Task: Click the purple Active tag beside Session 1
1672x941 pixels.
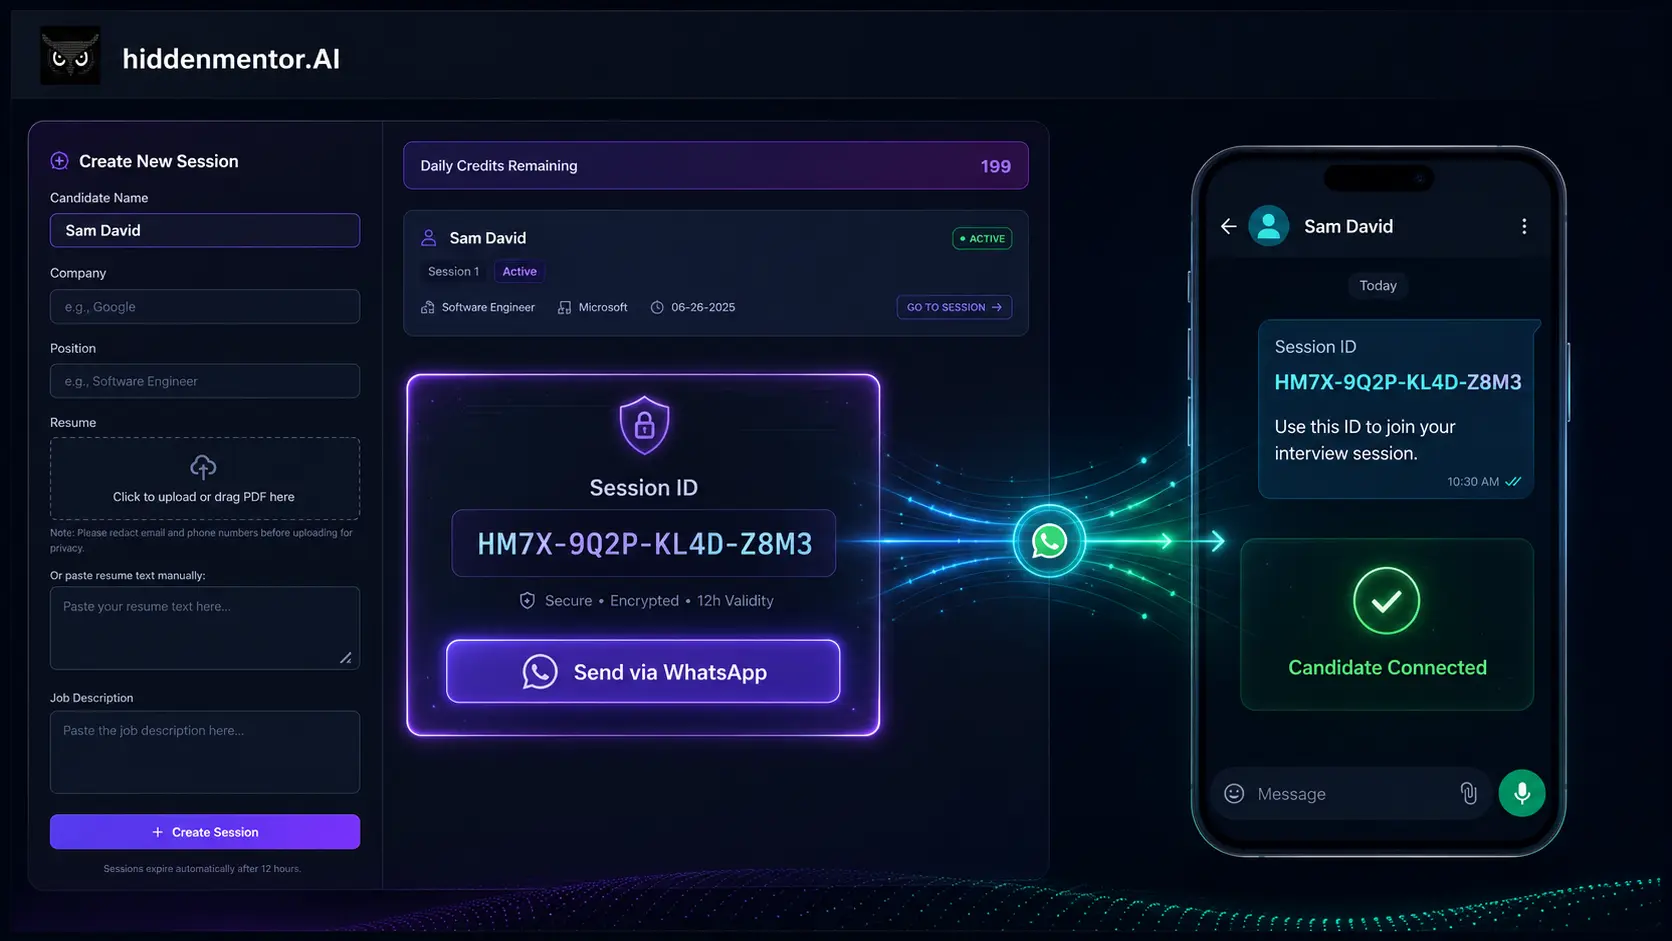Action: [520, 271]
